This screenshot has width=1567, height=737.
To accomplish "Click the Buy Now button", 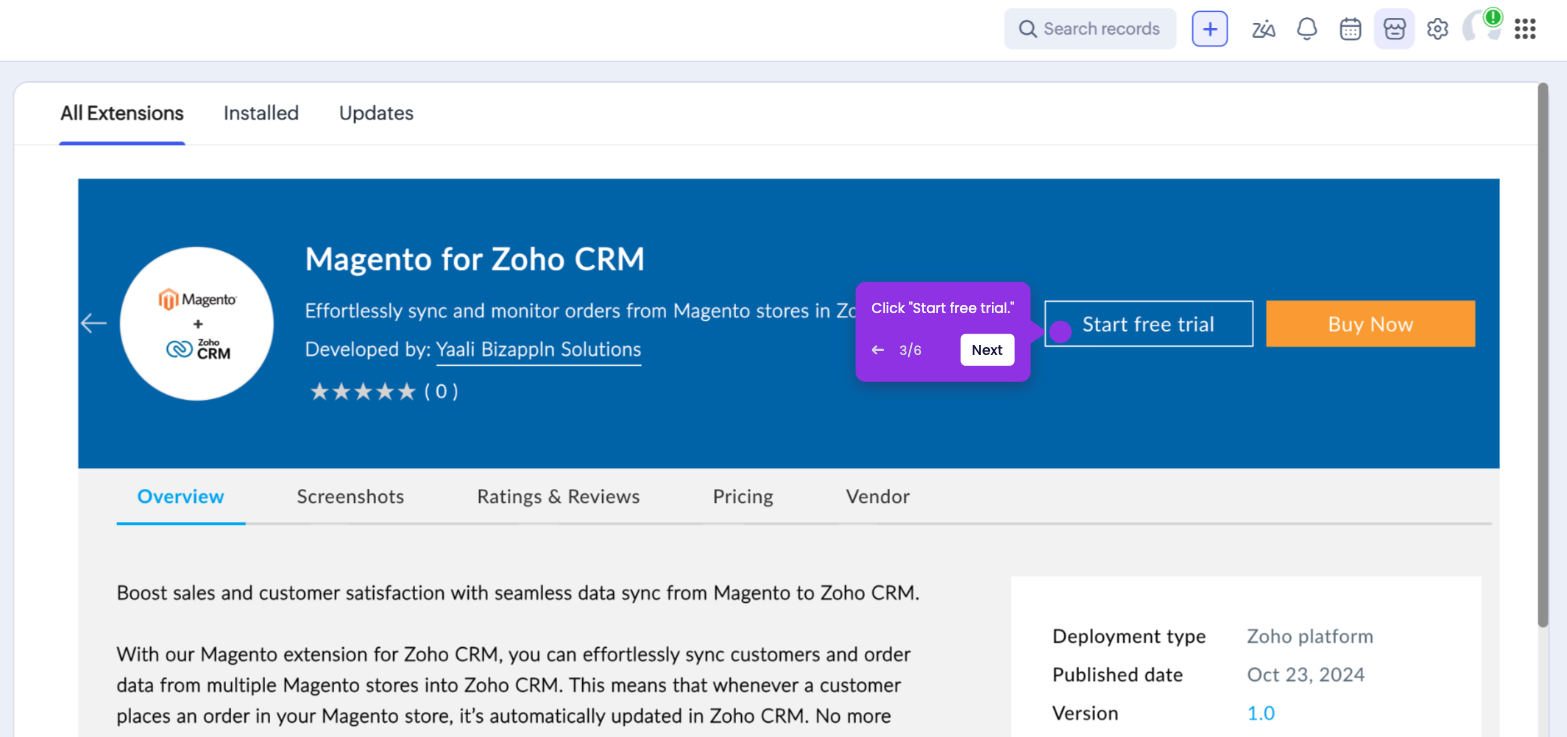I will [1370, 324].
